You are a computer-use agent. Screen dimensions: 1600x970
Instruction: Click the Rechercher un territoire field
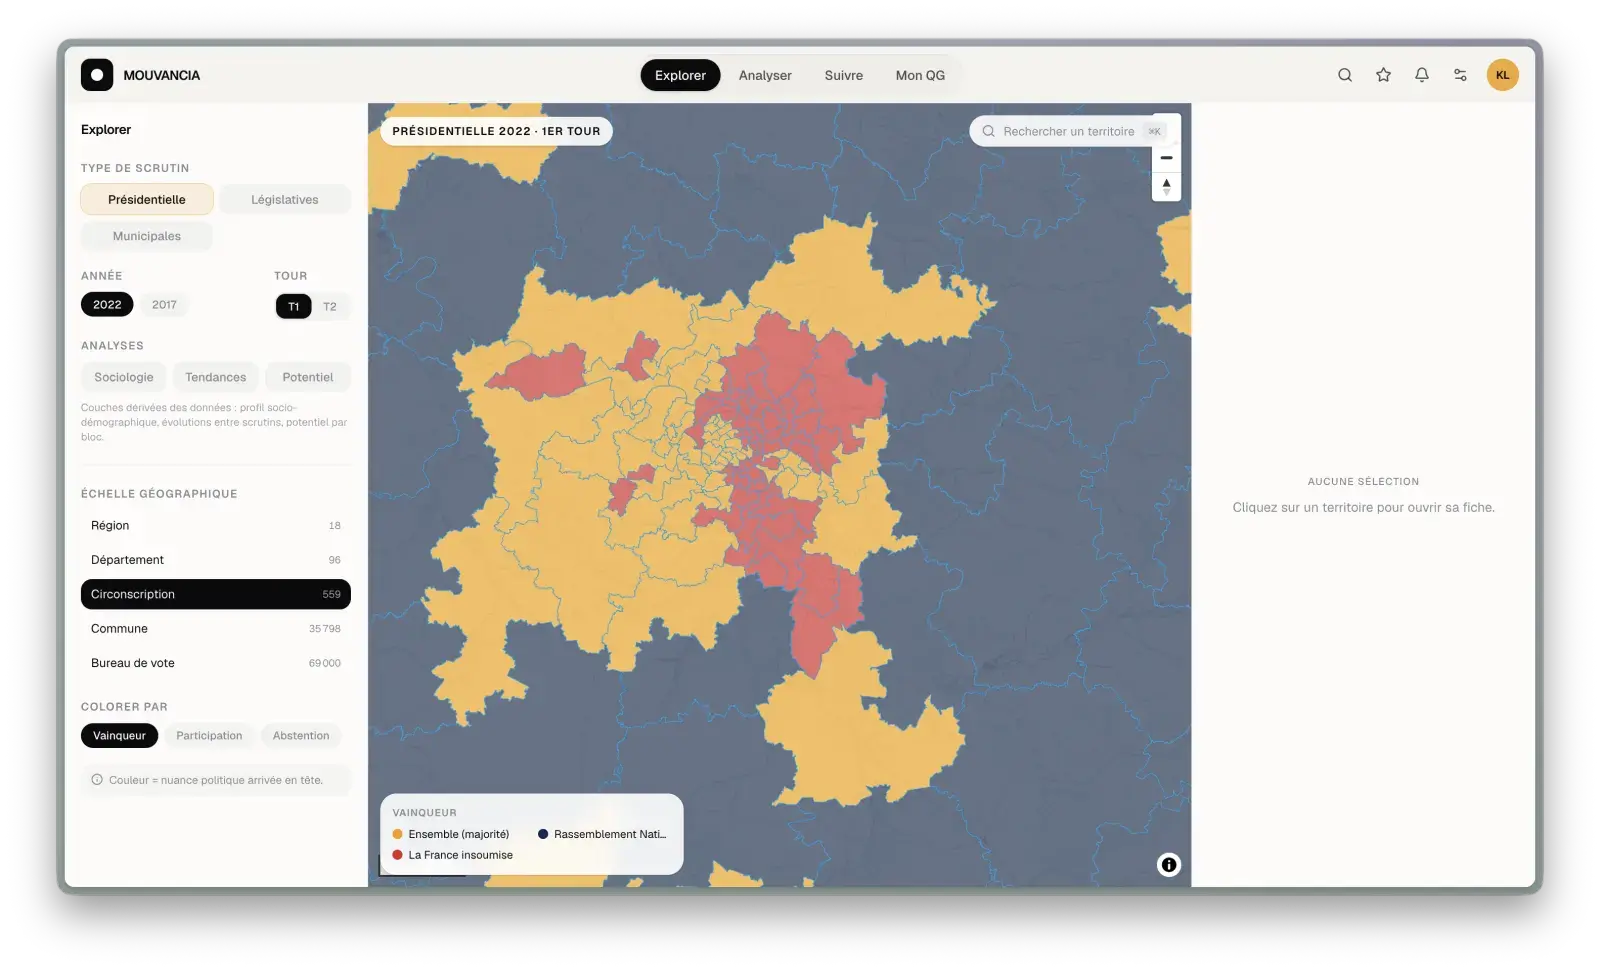[1068, 131]
